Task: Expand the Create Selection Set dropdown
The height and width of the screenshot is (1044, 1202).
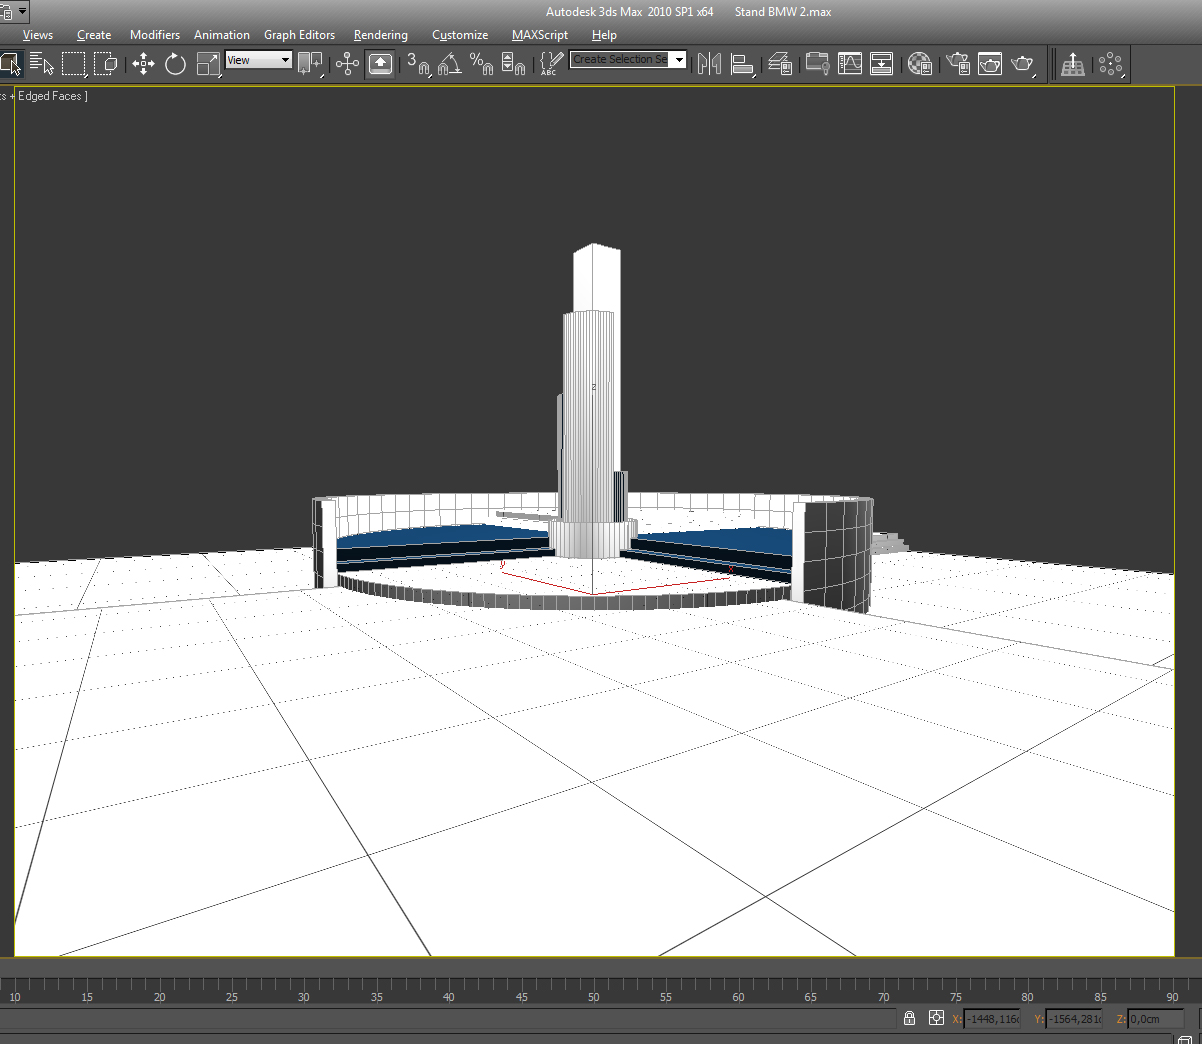Action: coord(679,60)
